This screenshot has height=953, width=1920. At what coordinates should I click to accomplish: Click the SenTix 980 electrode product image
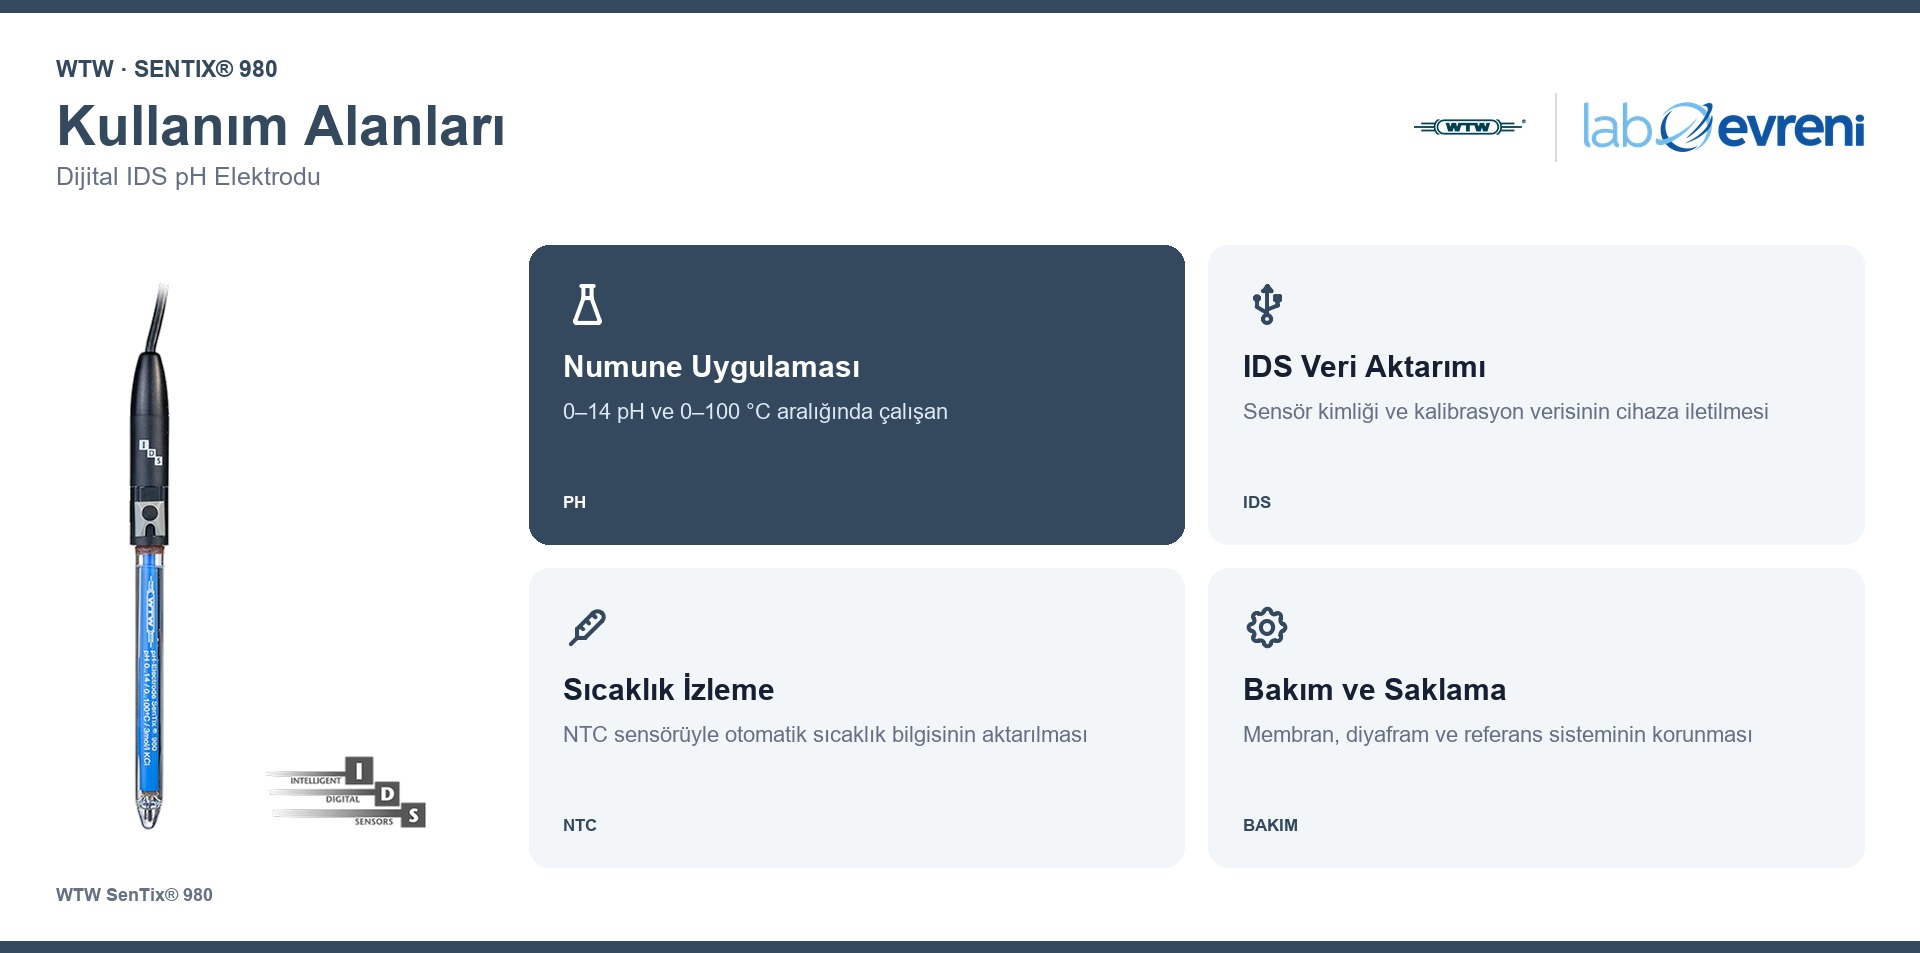[150, 556]
